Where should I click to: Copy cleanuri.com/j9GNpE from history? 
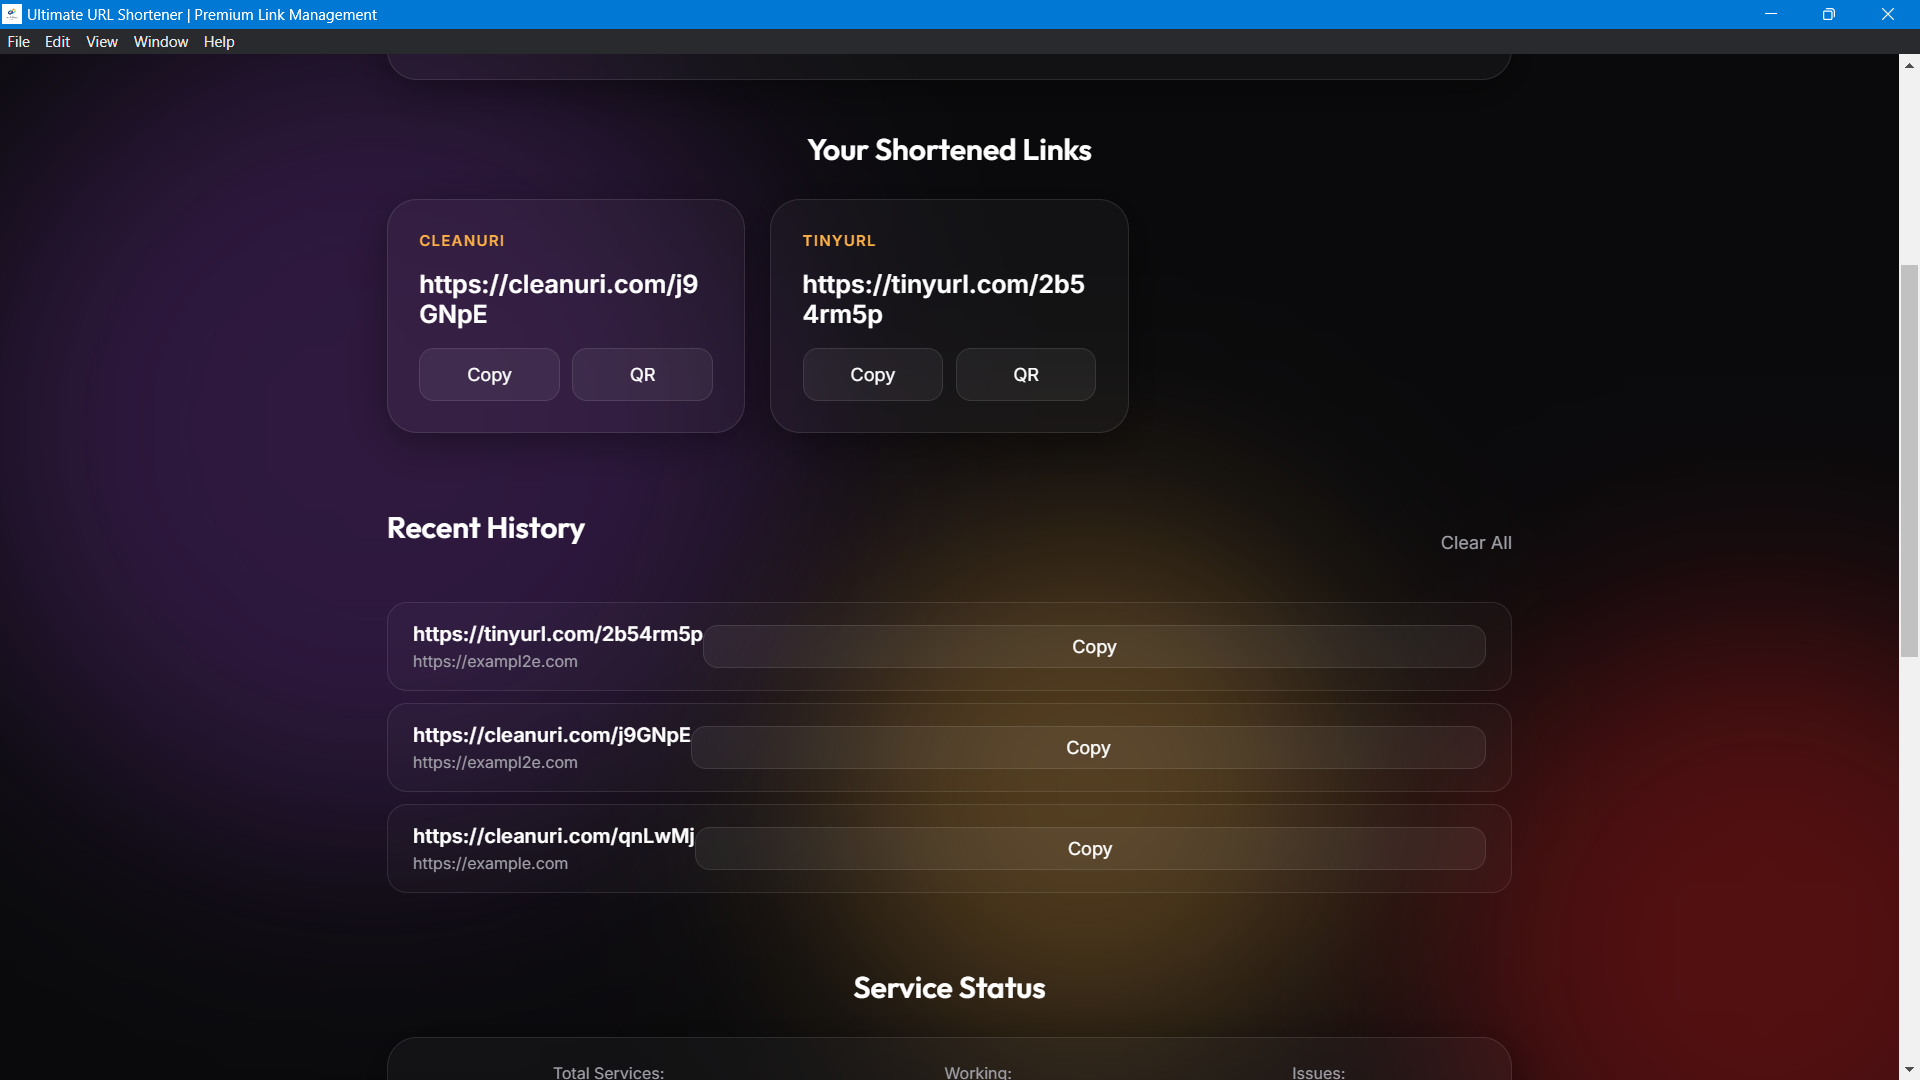[x=1087, y=748]
